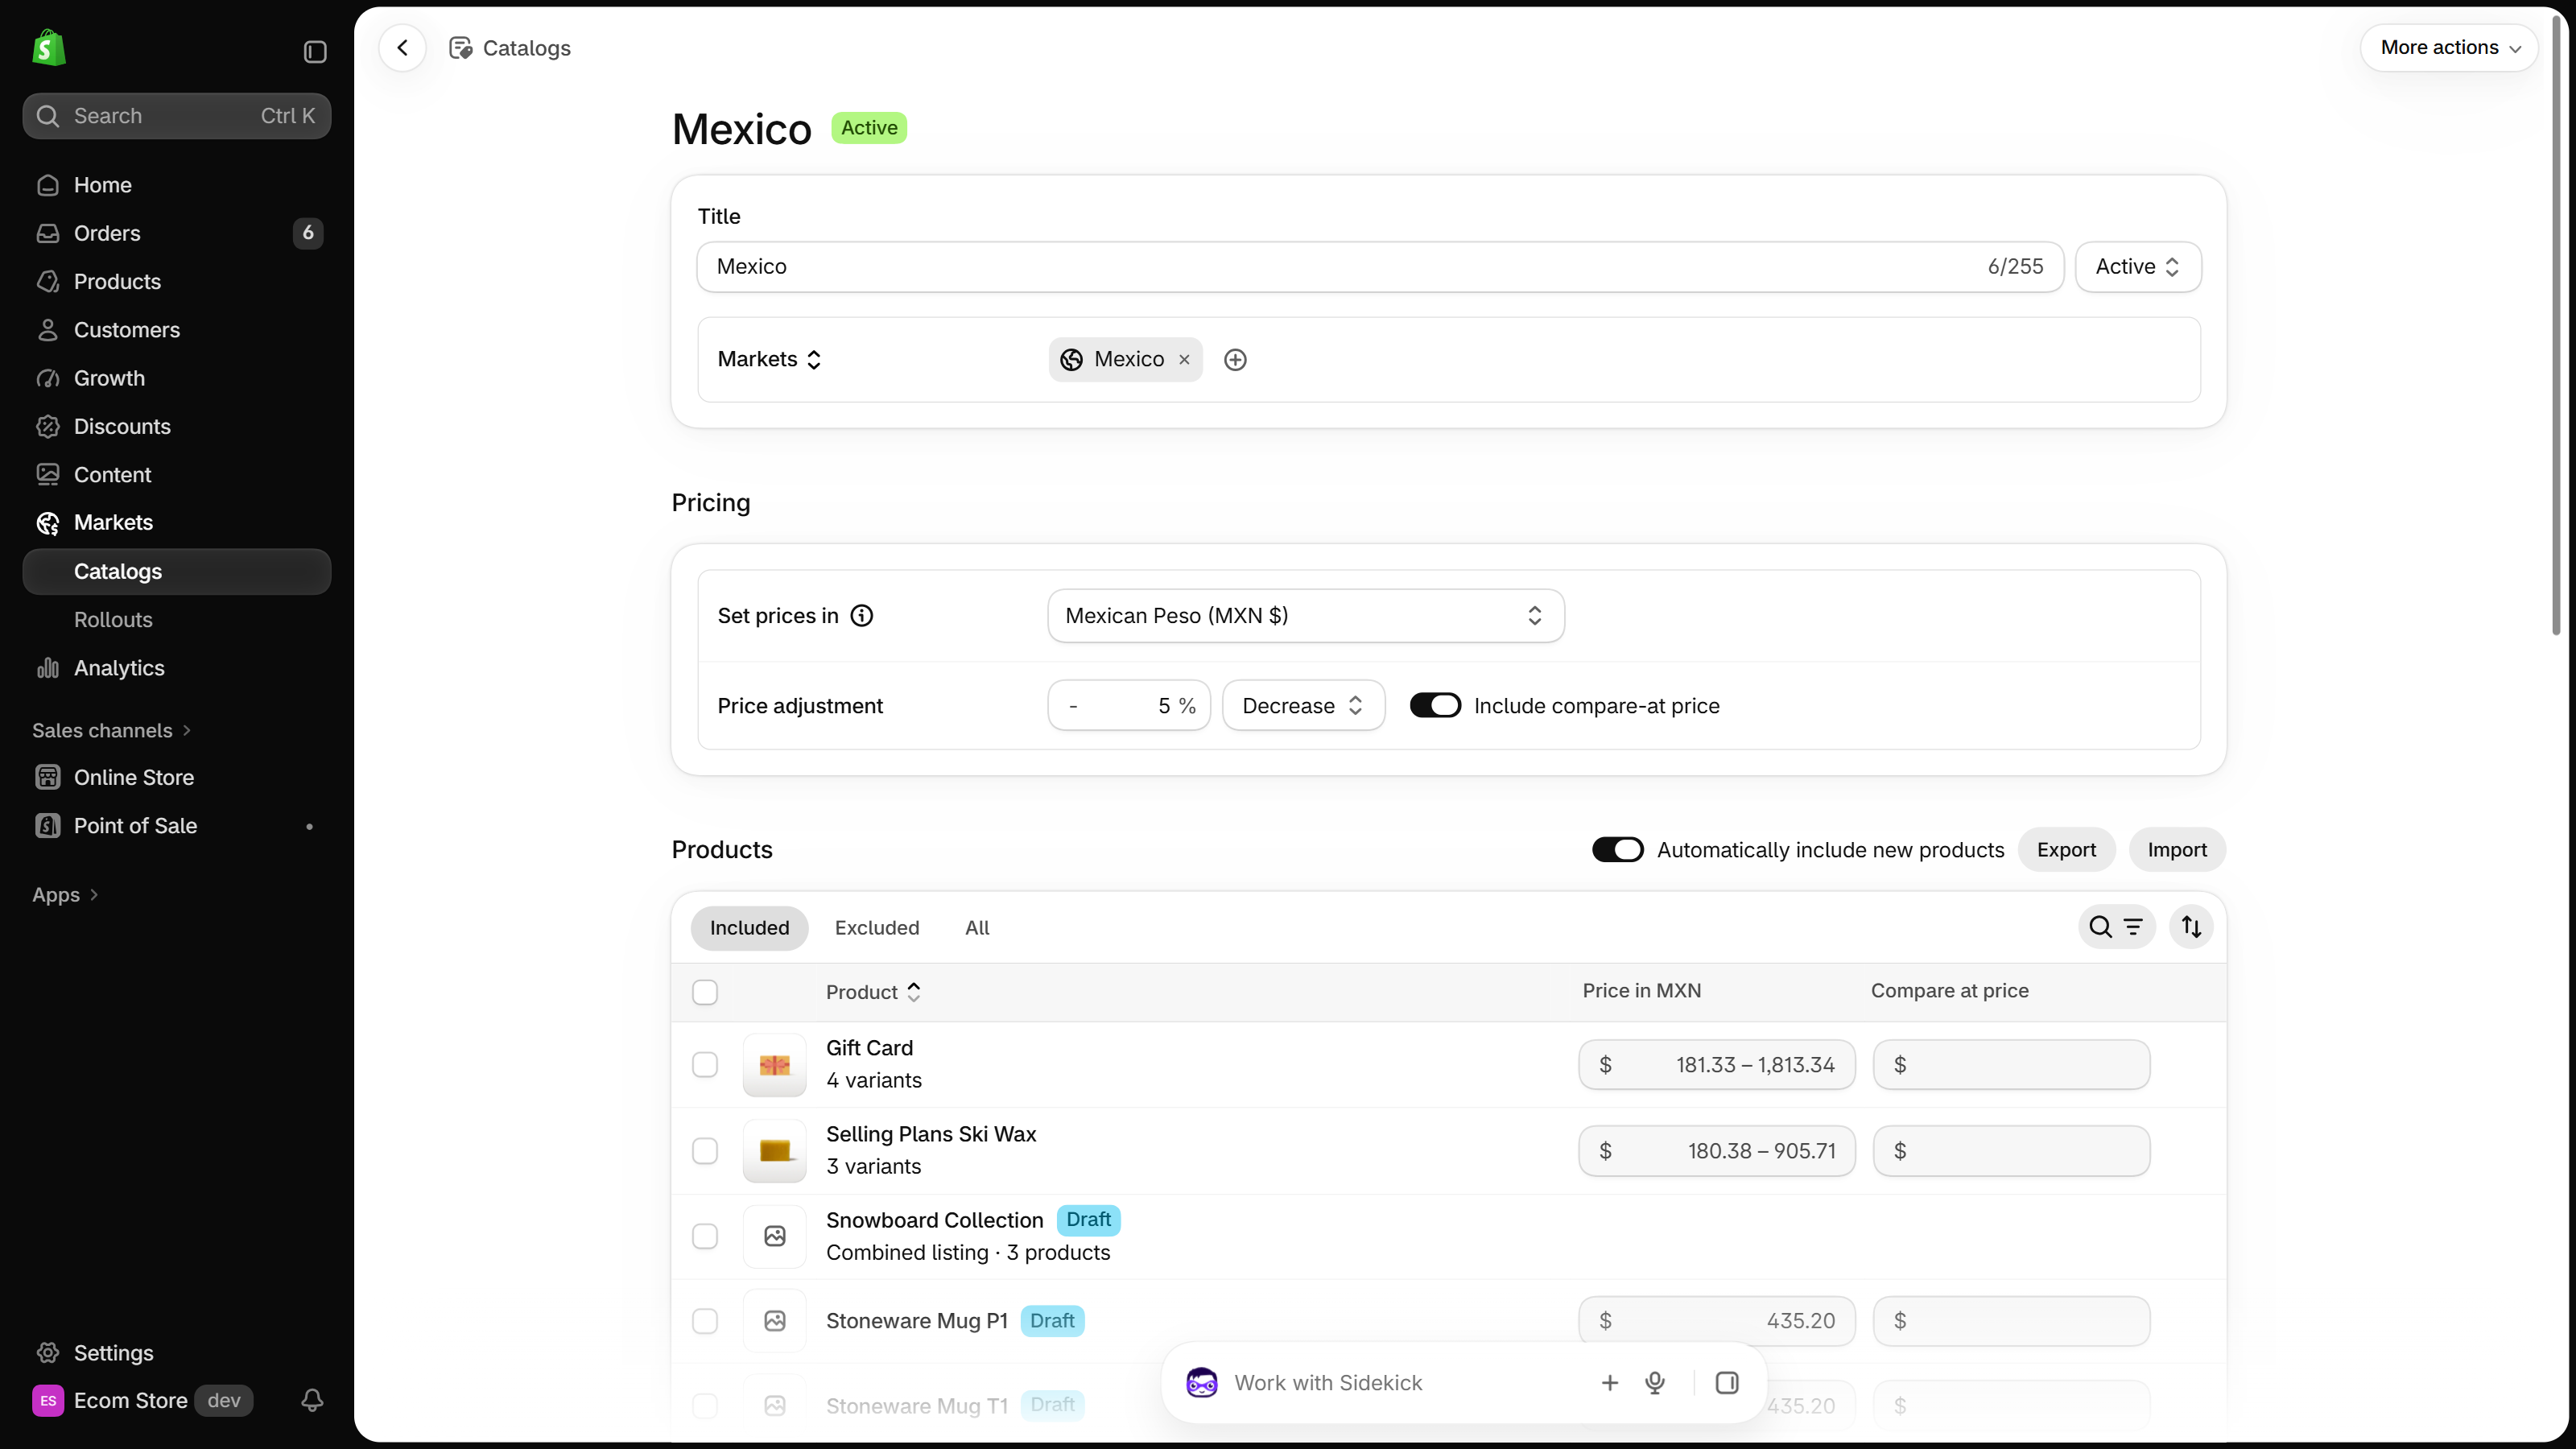Collapse the sidebar panel icon
Viewport: 2576px width, 1449px height.
pyautogui.click(x=315, y=51)
